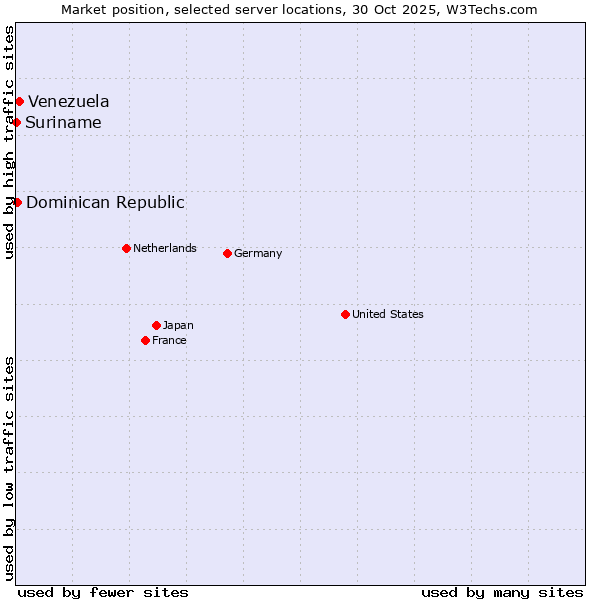Click the Suriname text label

coord(63,122)
